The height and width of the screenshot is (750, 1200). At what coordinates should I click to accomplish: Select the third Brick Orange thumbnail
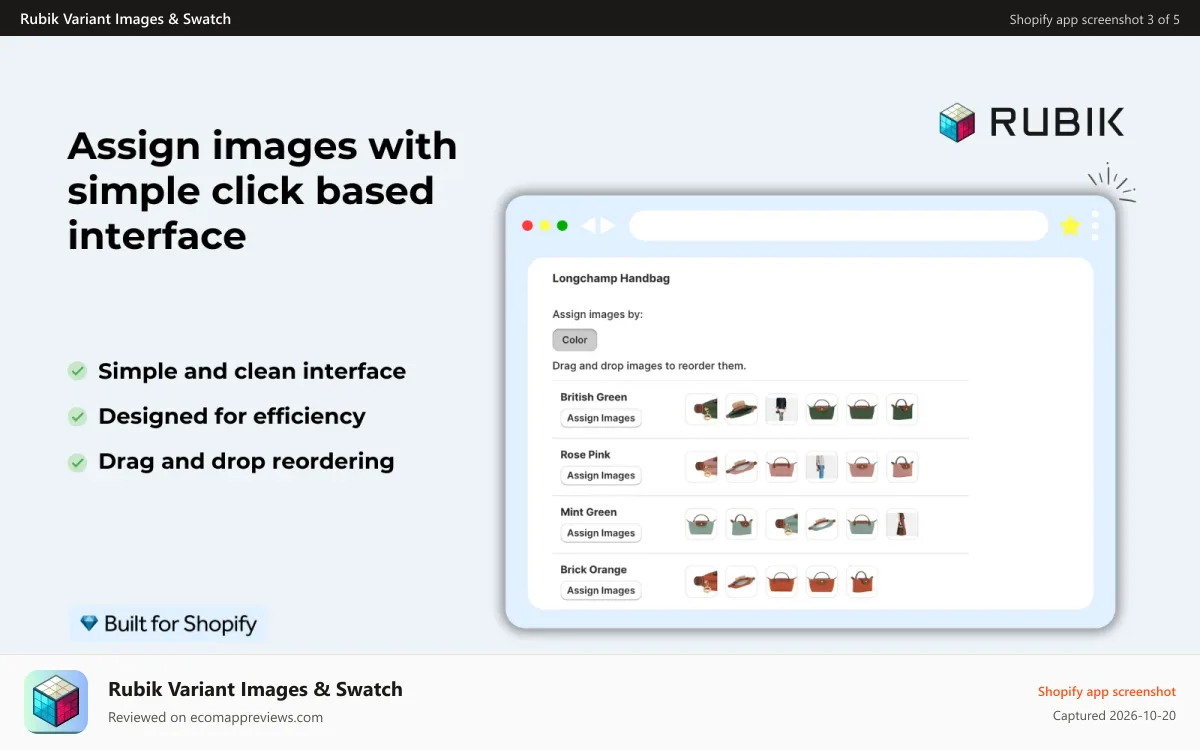(x=782, y=582)
